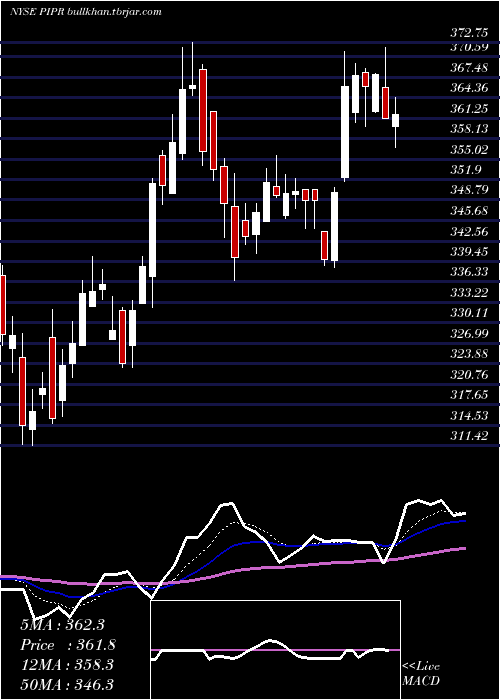Select the 358.13 price level label
This screenshot has height=700, width=500.
(x=469, y=129)
